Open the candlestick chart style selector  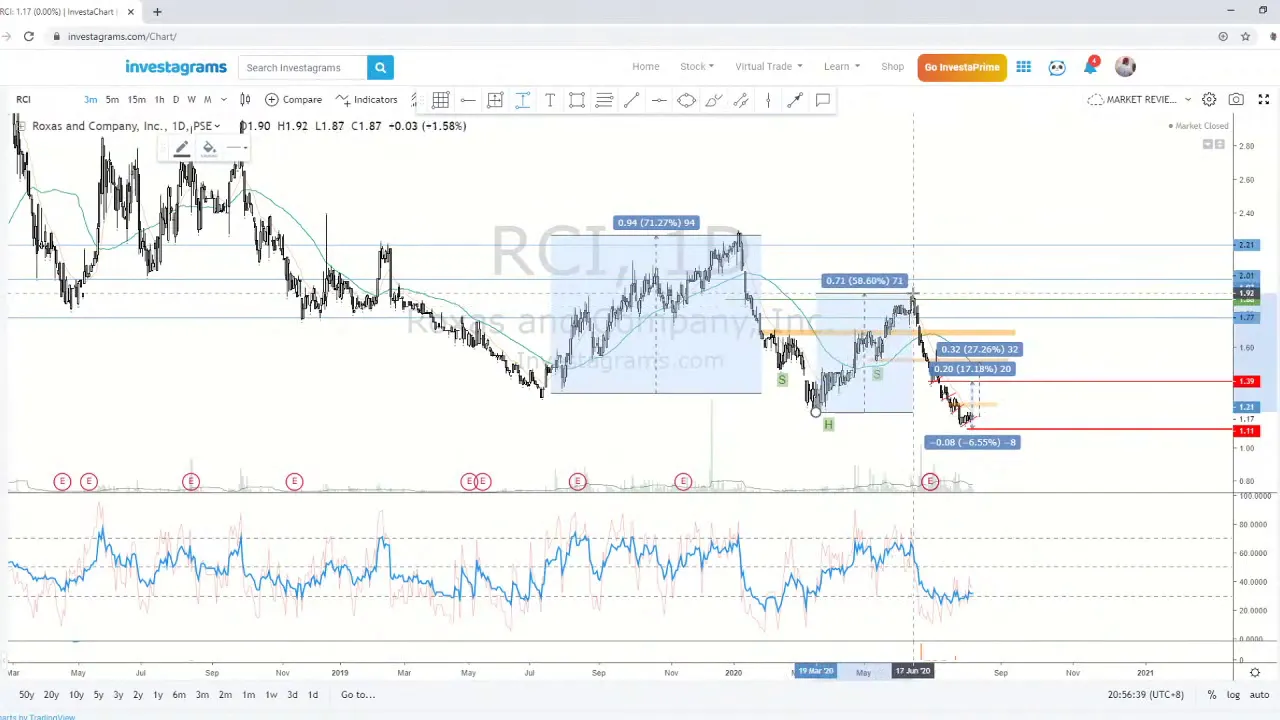tap(245, 100)
